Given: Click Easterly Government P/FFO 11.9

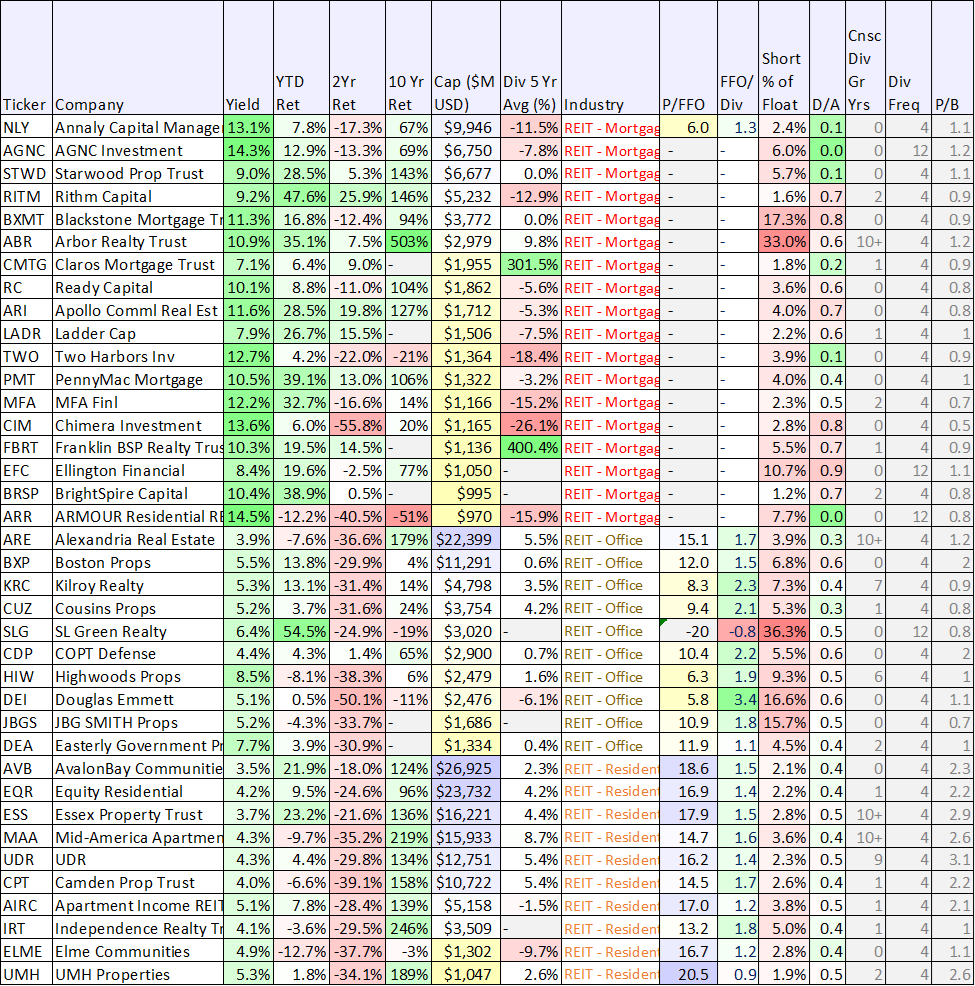Looking at the screenshot, I should point(688,746).
